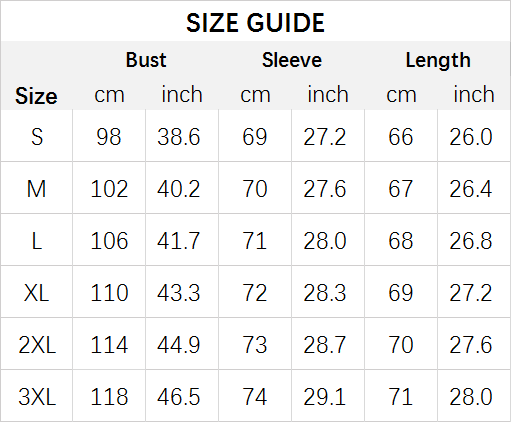
Task: Click the sleeve 71 cm cell
Action: pyautogui.click(x=255, y=241)
